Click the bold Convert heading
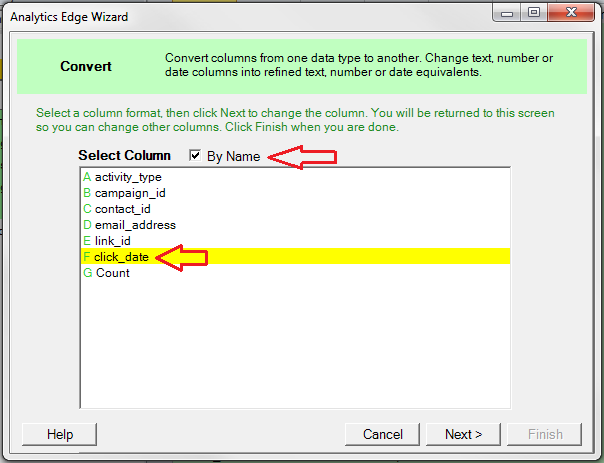604x463 pixels. click(85, 67)
